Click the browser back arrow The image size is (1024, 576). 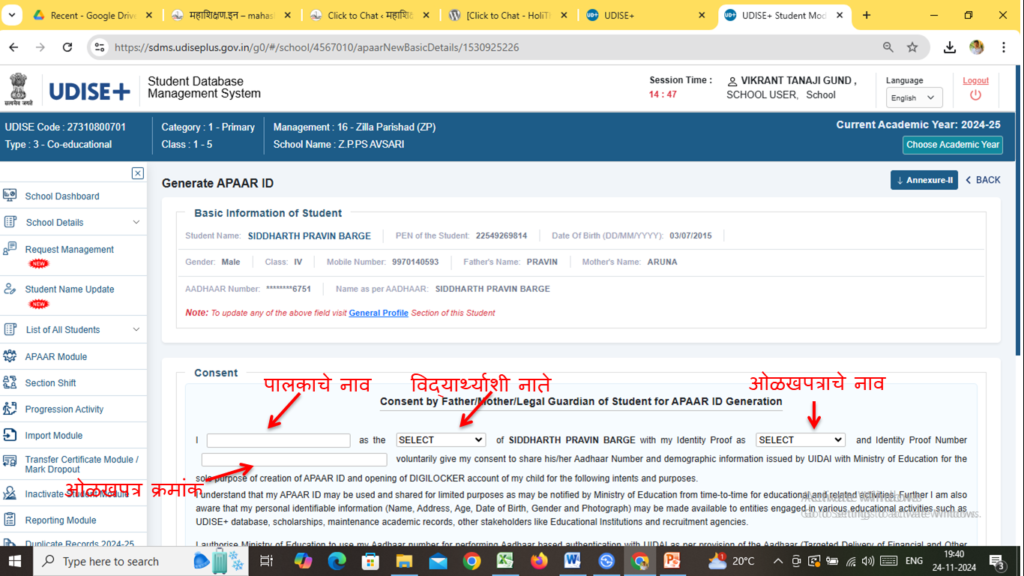(x=14, y=47)
